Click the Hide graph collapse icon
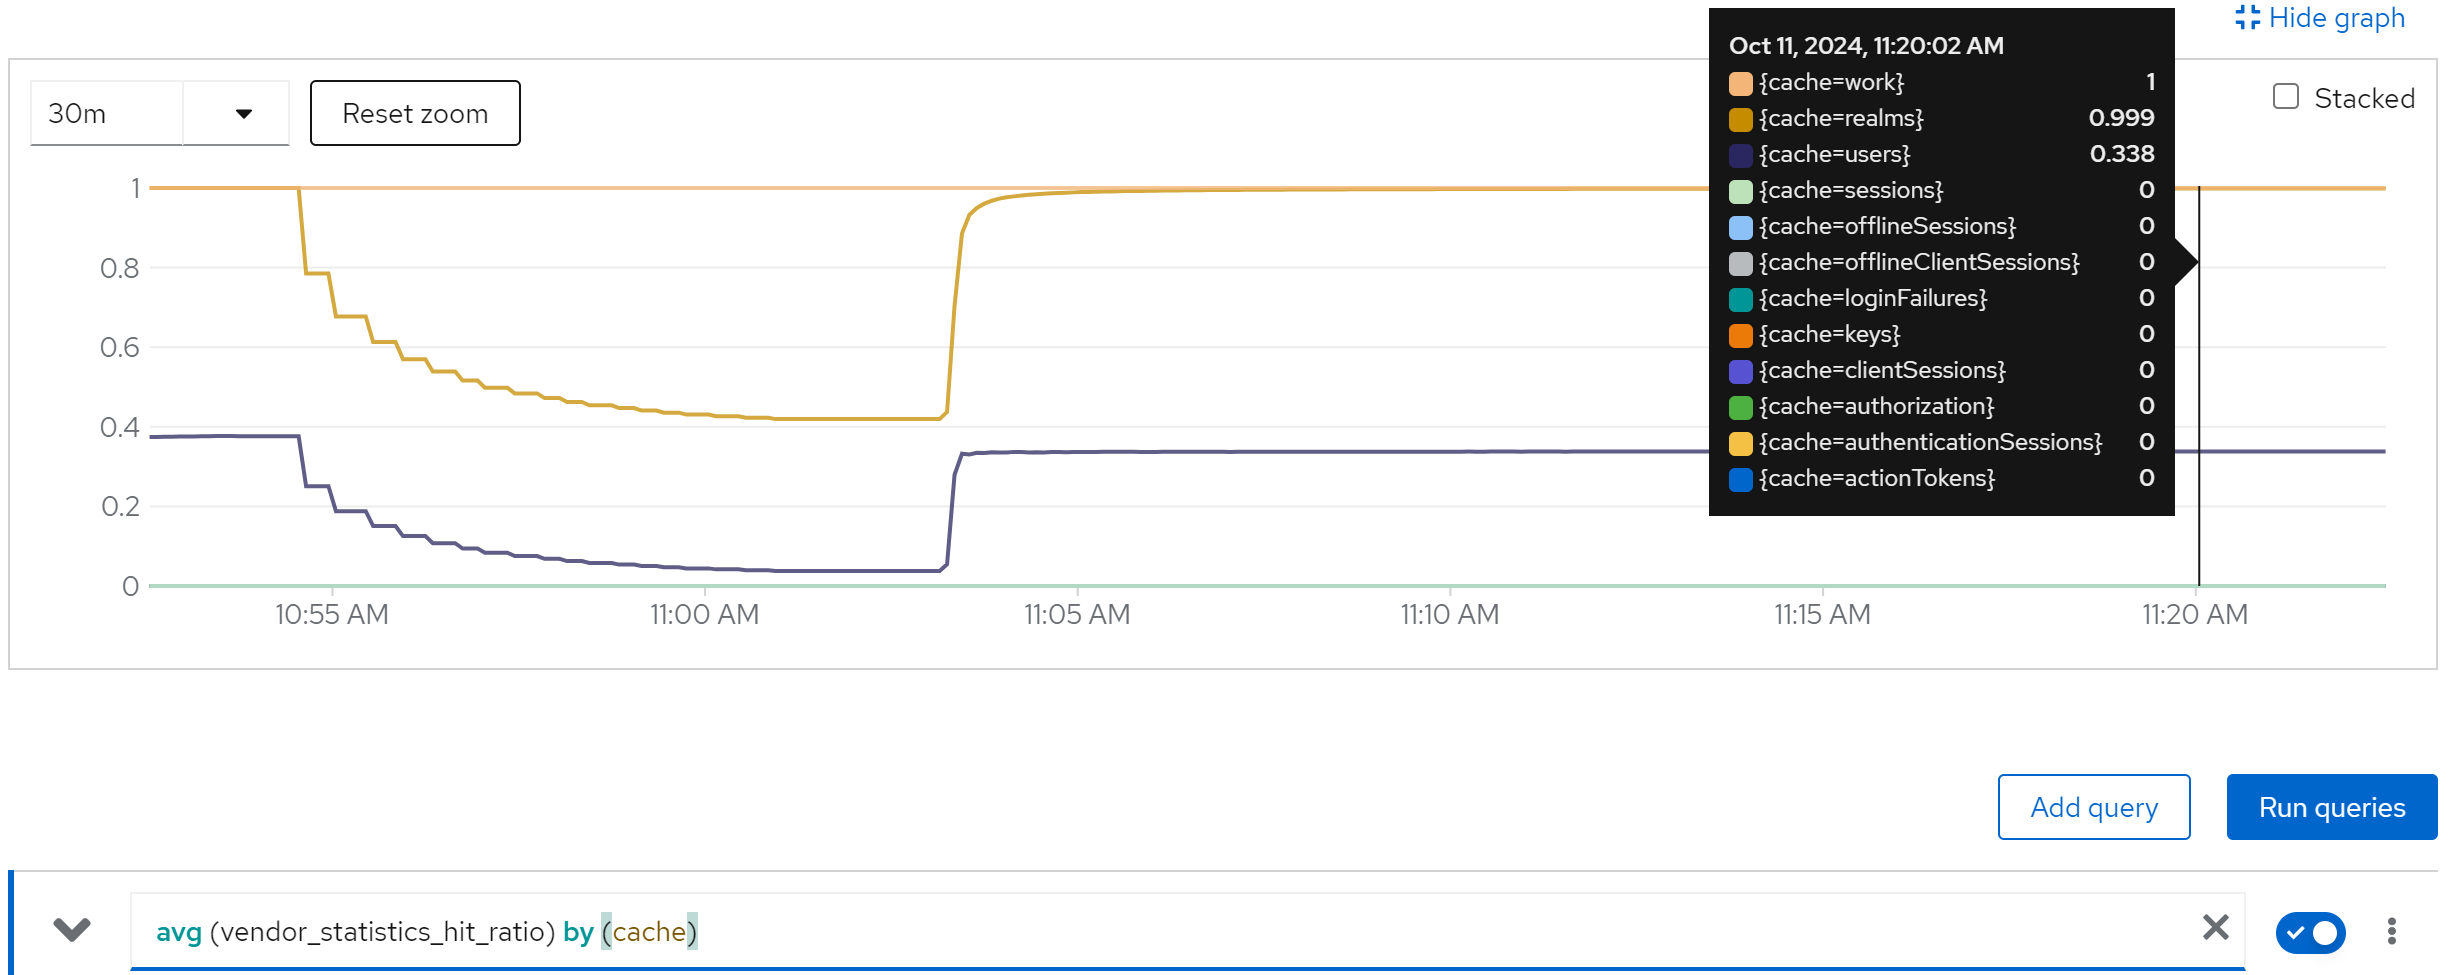This screenshot has width=2449, height=975. [2247, 18]
